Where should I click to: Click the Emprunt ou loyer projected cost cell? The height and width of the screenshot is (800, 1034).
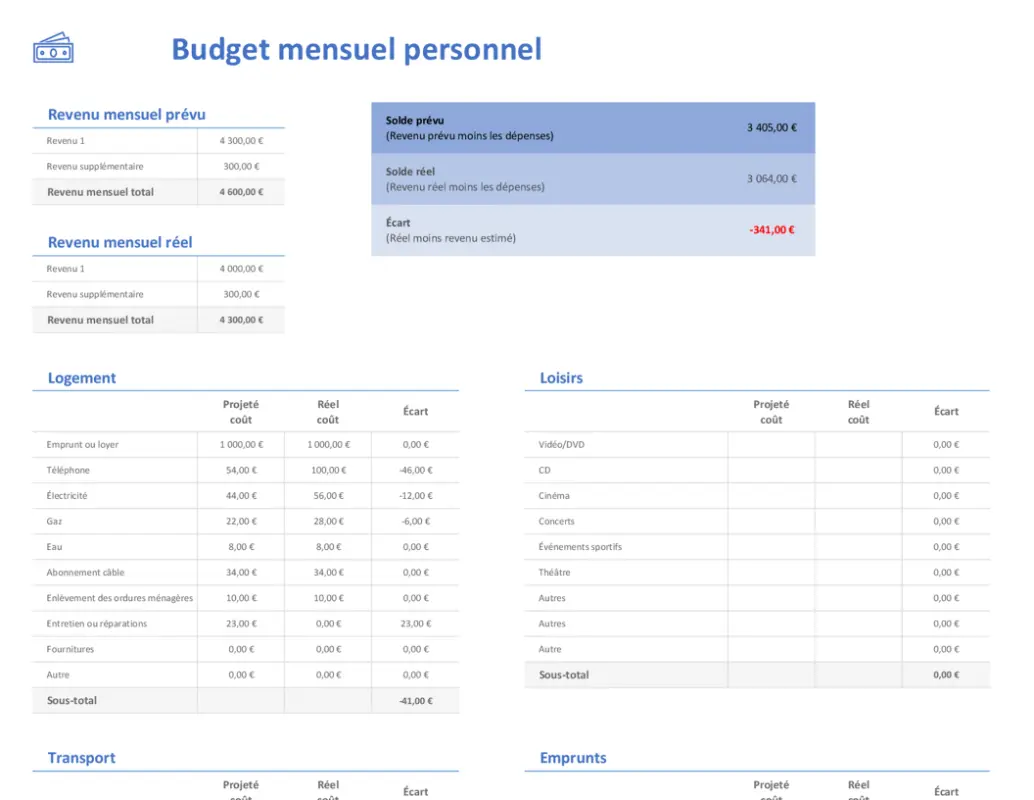tap(240, 444)
